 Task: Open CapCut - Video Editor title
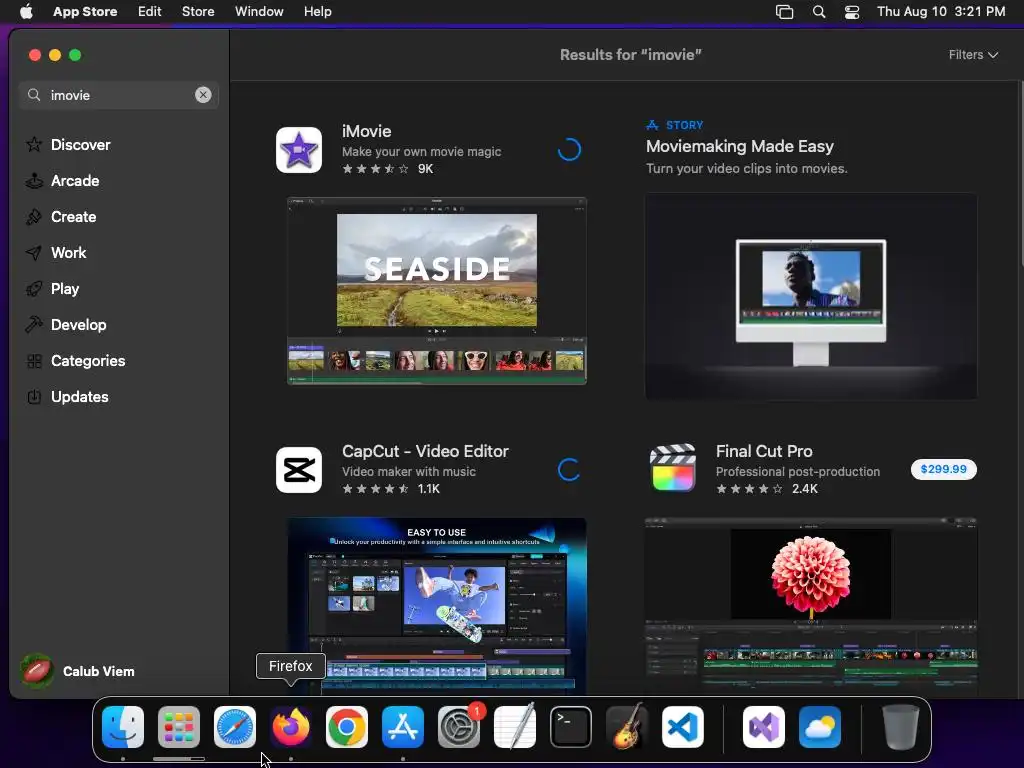[x=425, y=451]
